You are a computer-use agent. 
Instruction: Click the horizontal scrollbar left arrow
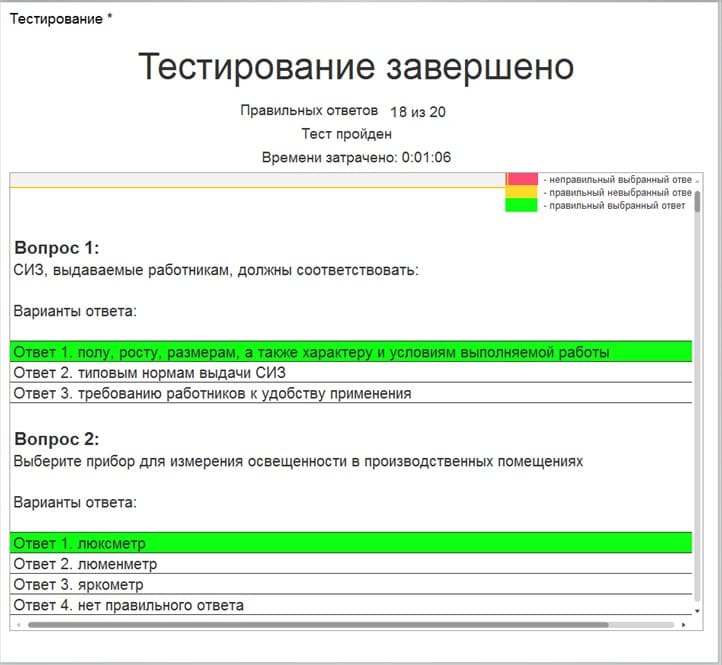pos(18,625)
